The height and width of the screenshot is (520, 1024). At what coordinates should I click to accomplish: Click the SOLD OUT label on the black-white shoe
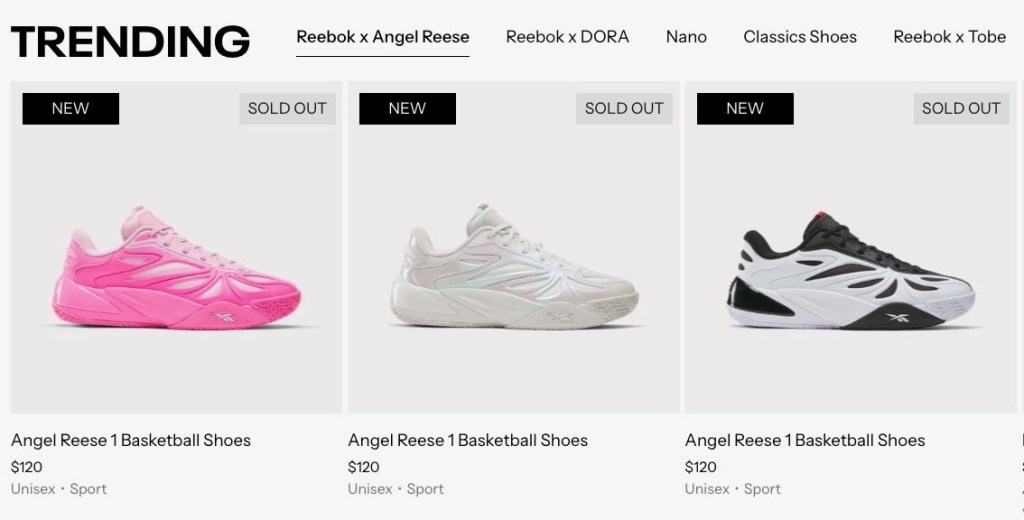961,108
